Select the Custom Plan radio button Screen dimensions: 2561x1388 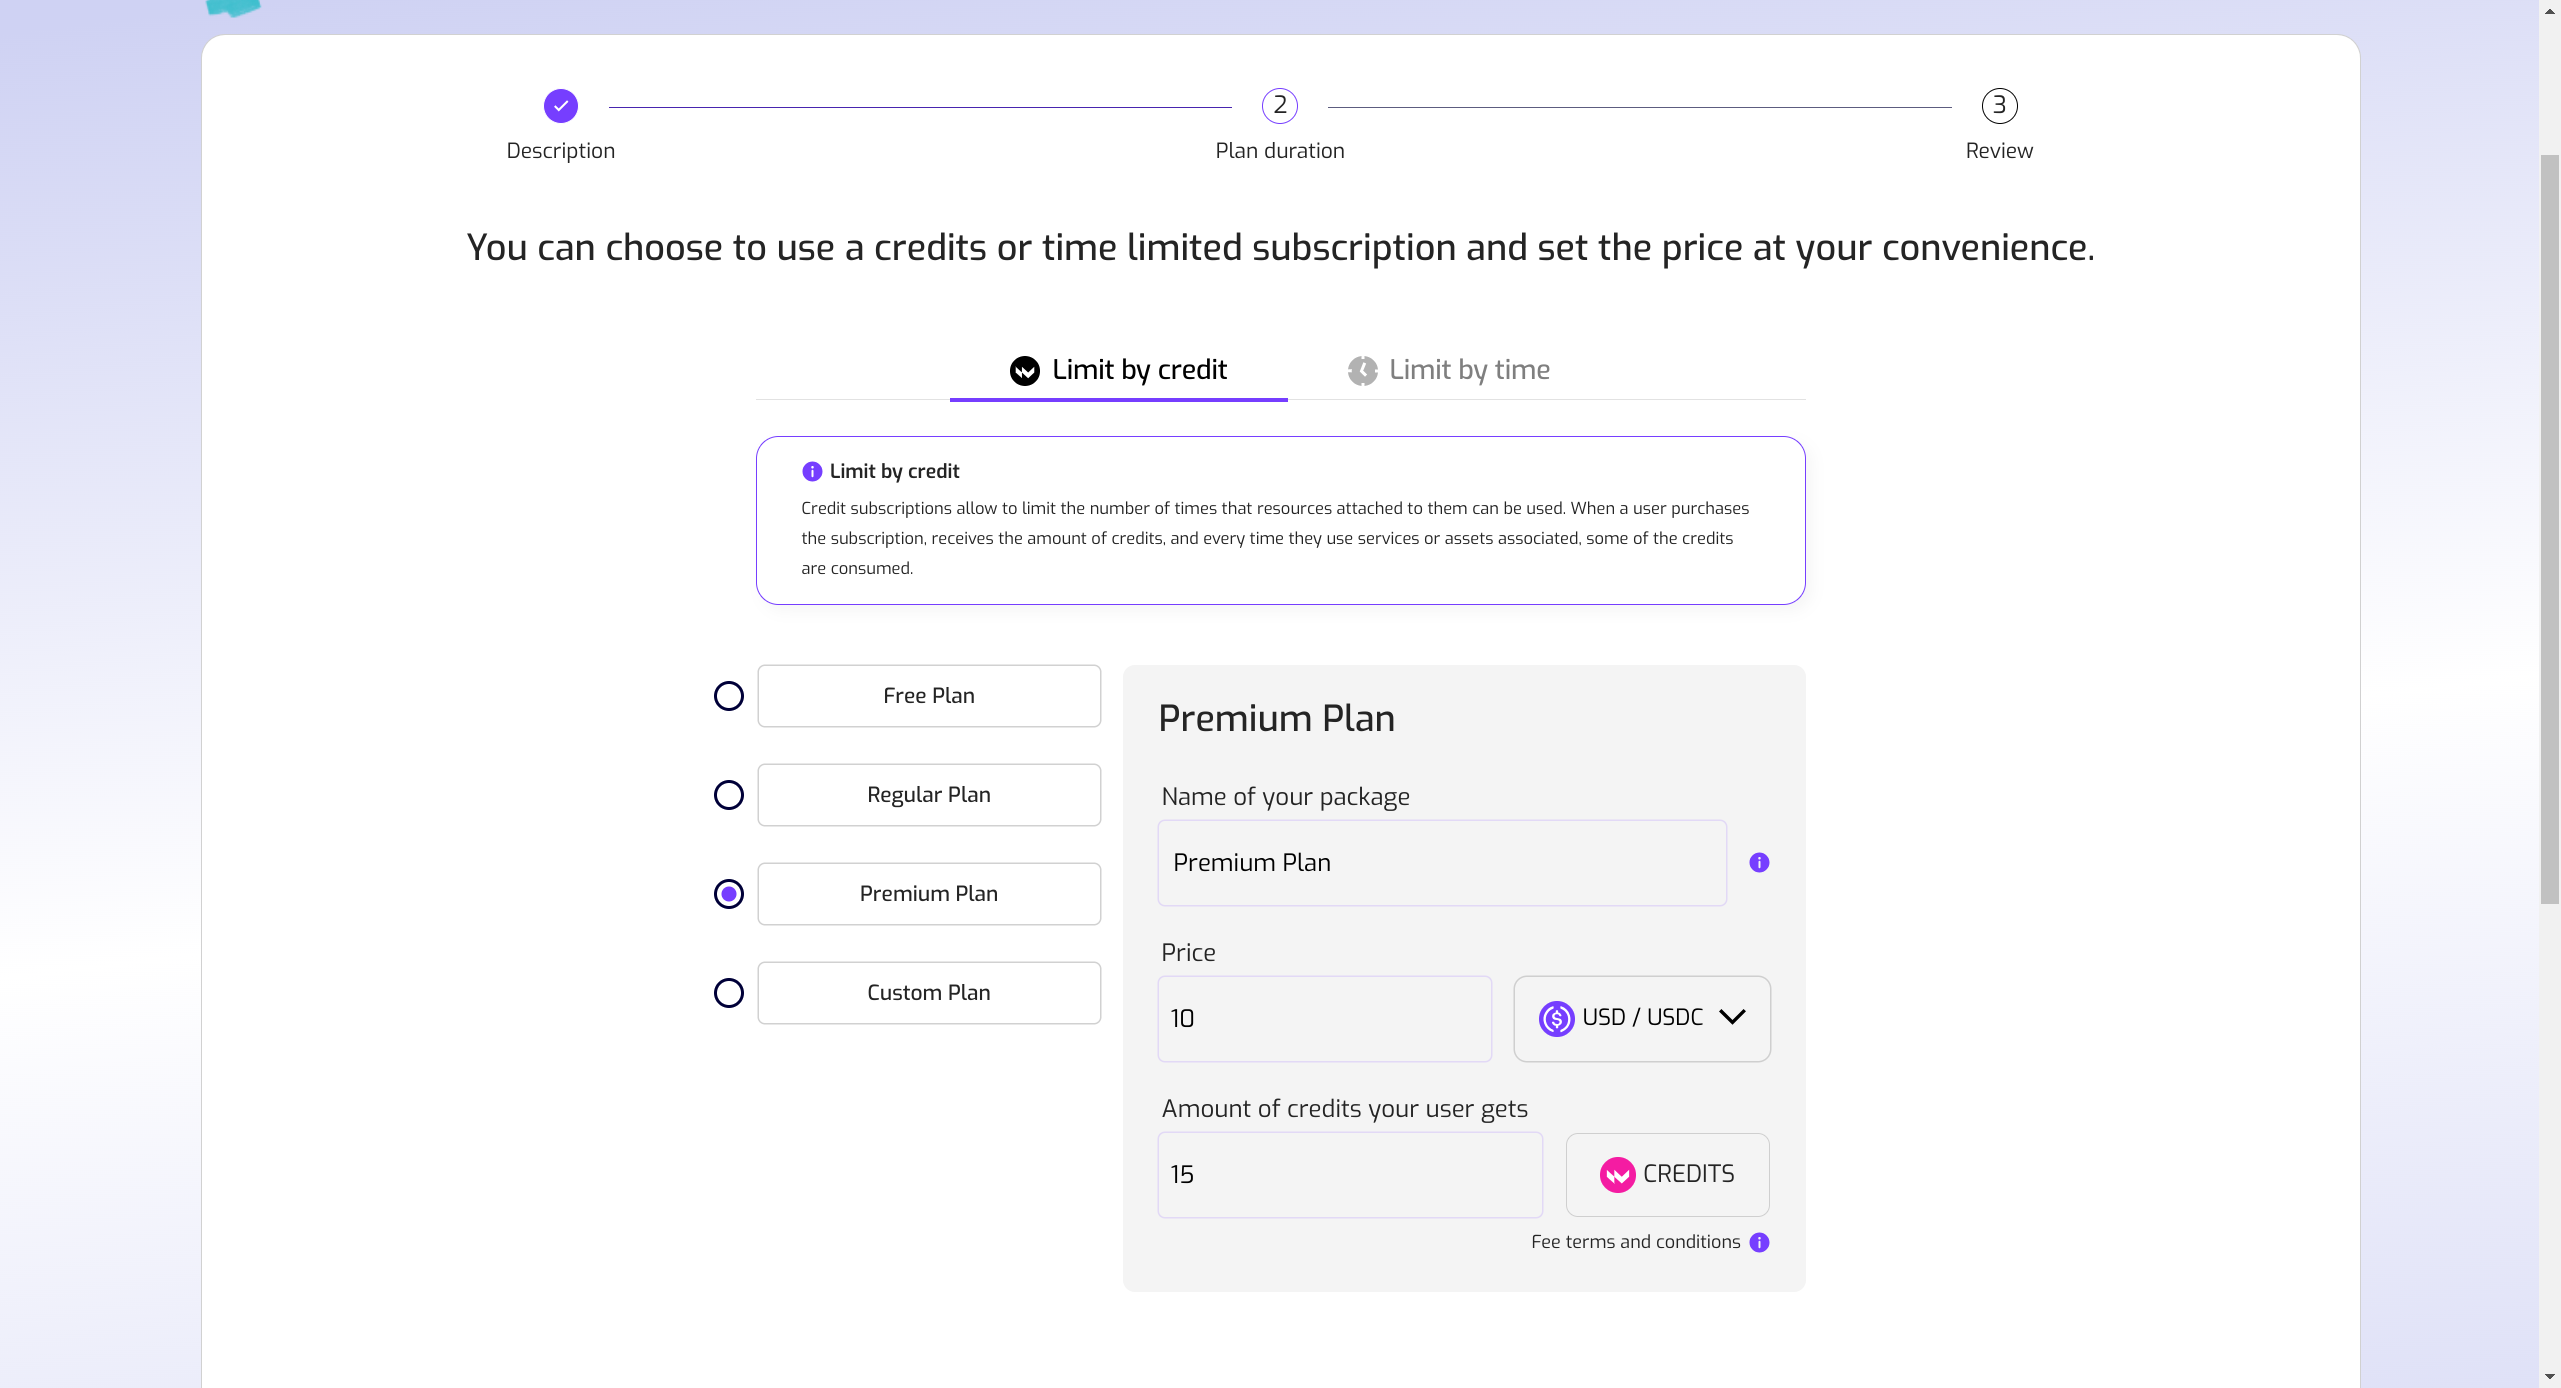coord(728,993)
